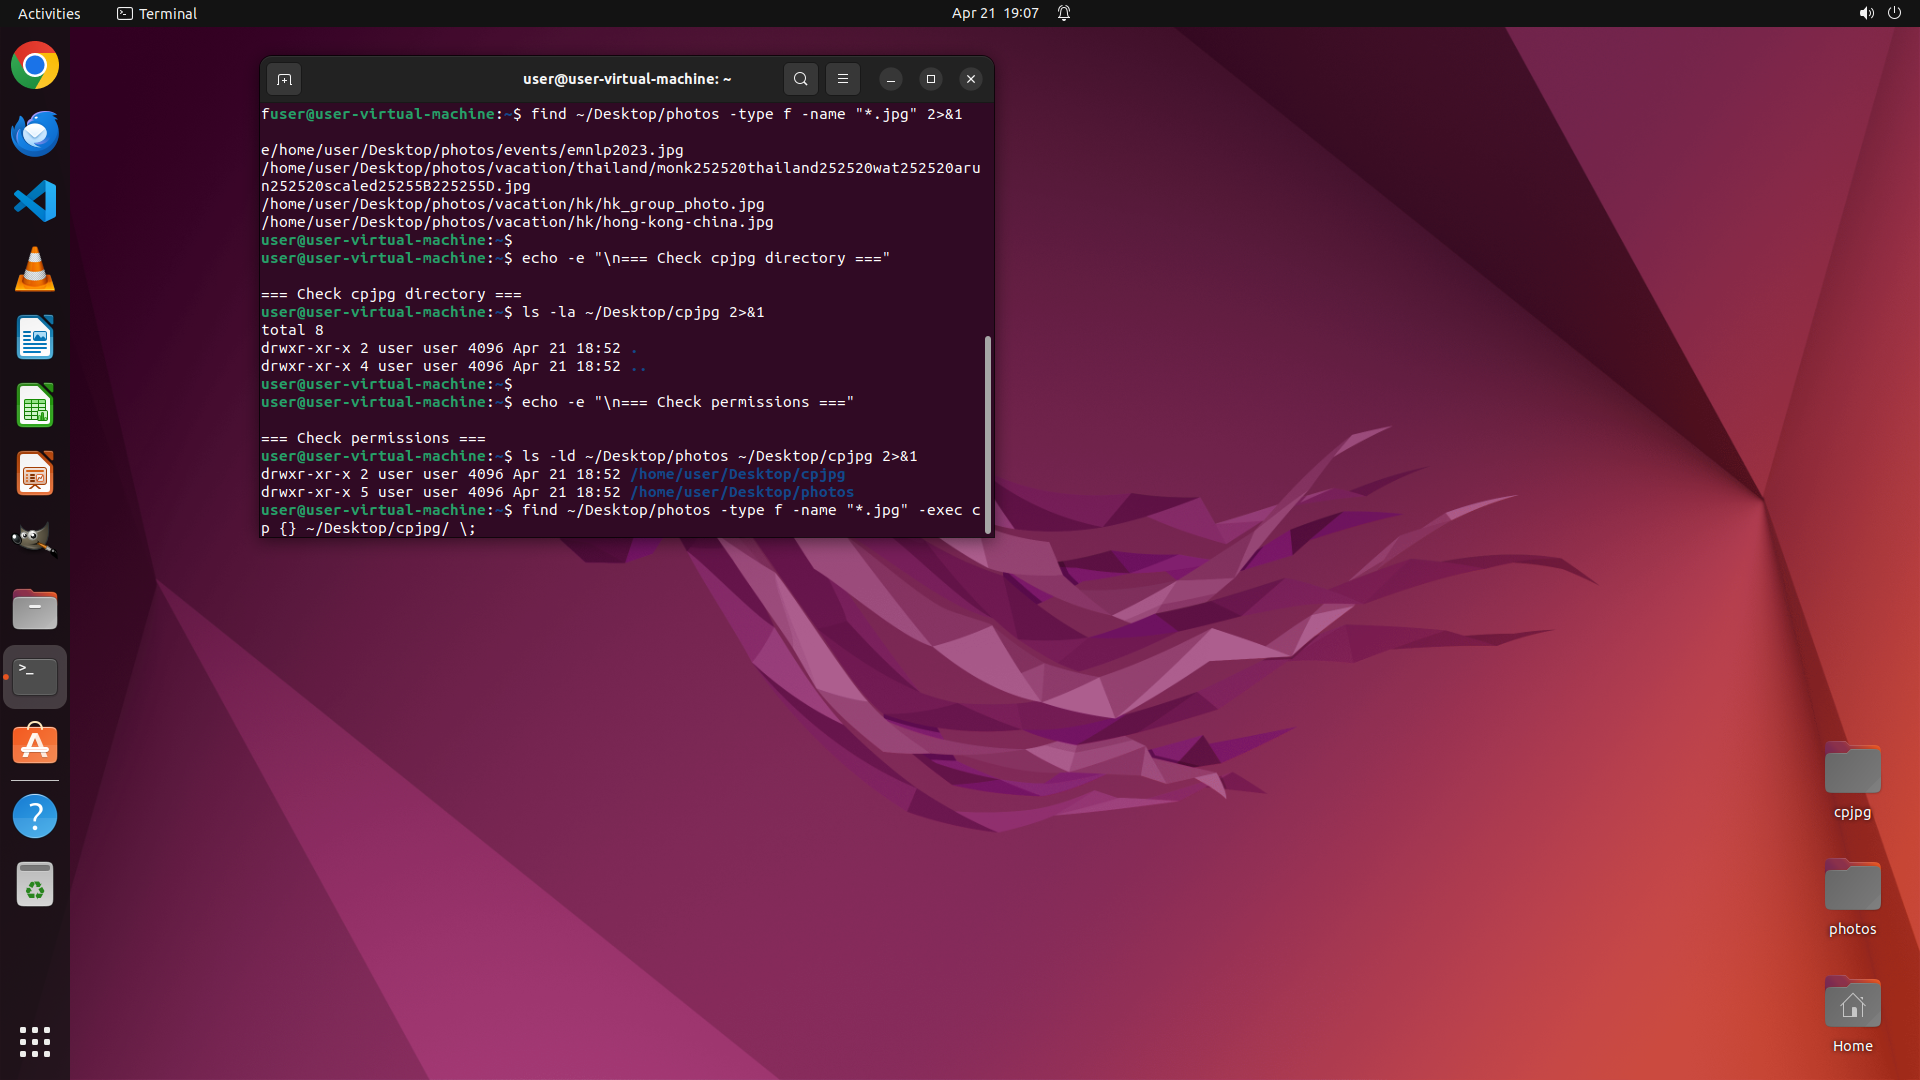The width and height of the screenshot is (1920, 1080).
Task: Click the terminal search icon
Action: [x=800, y=79]
